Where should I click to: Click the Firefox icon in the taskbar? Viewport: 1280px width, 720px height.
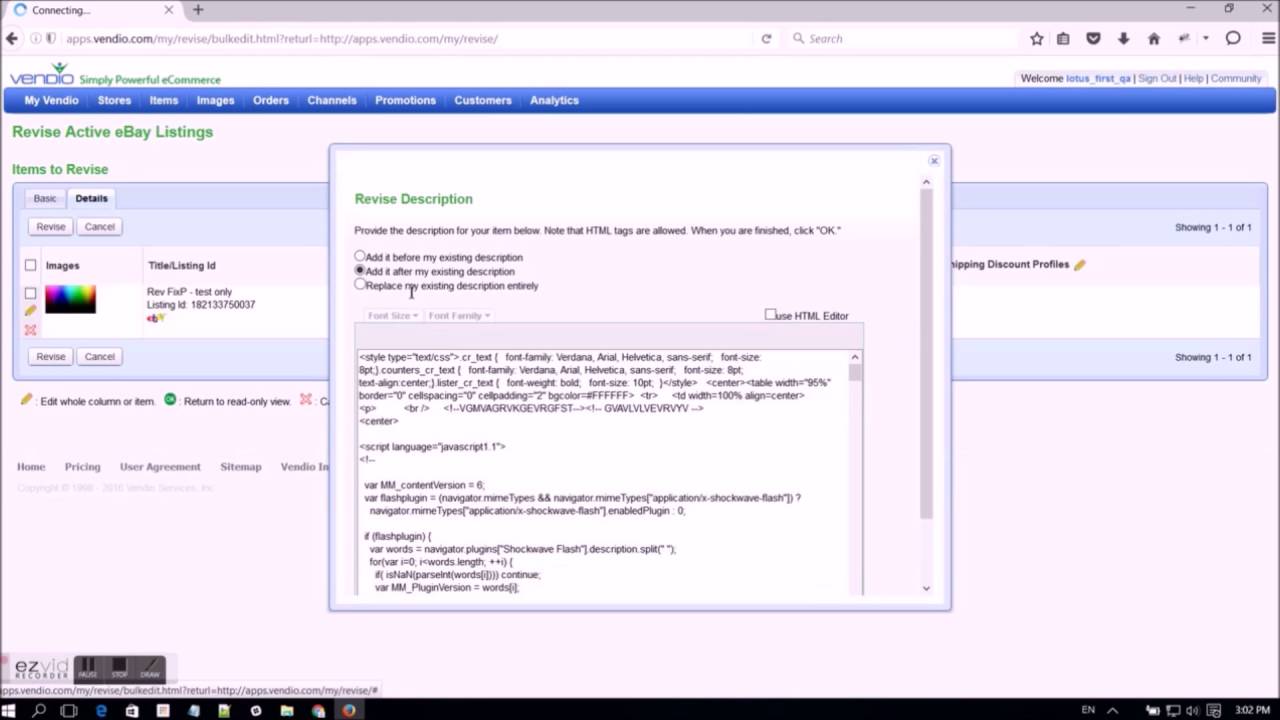(349, 710)
